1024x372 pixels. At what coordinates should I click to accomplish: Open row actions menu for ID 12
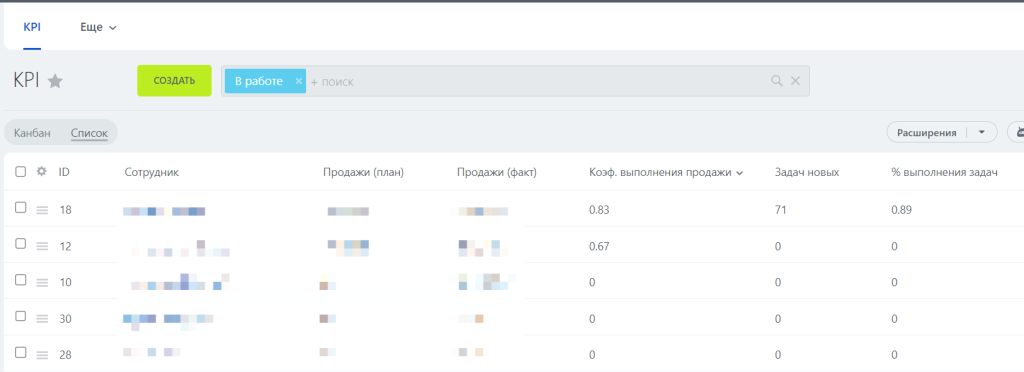coord(42,246)
